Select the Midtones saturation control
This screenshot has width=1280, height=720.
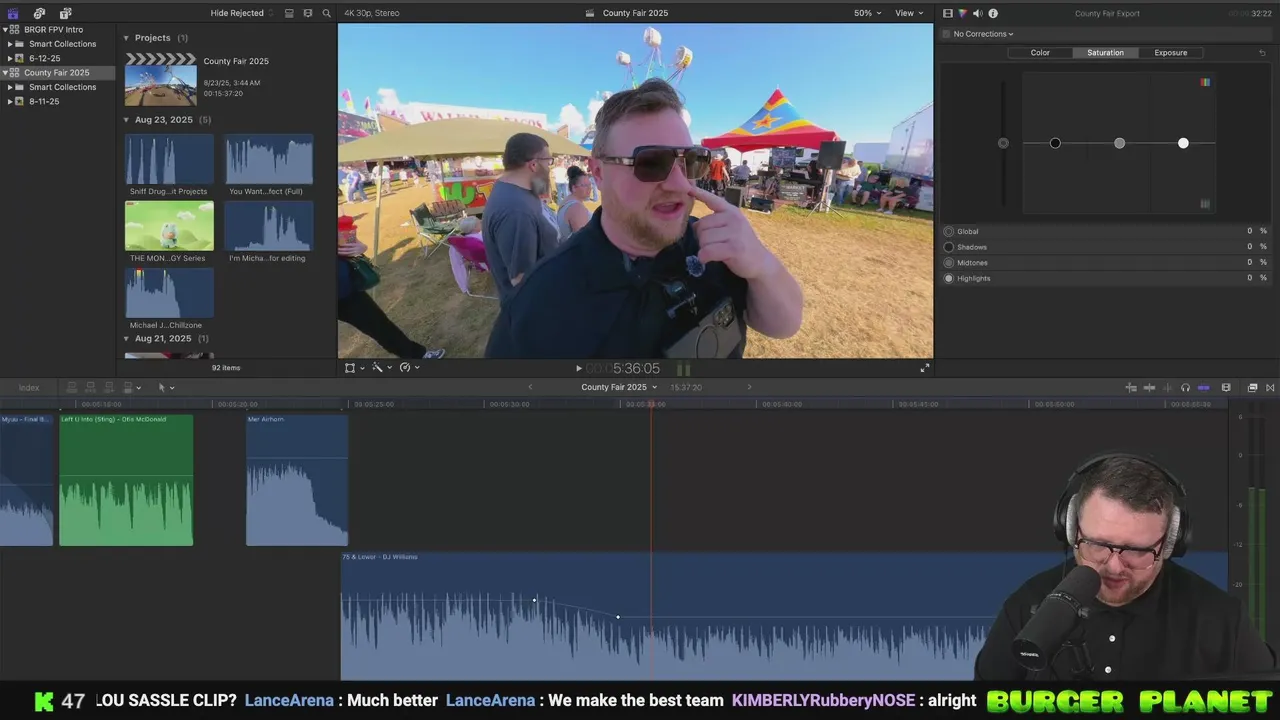click(x=949, y=262)
